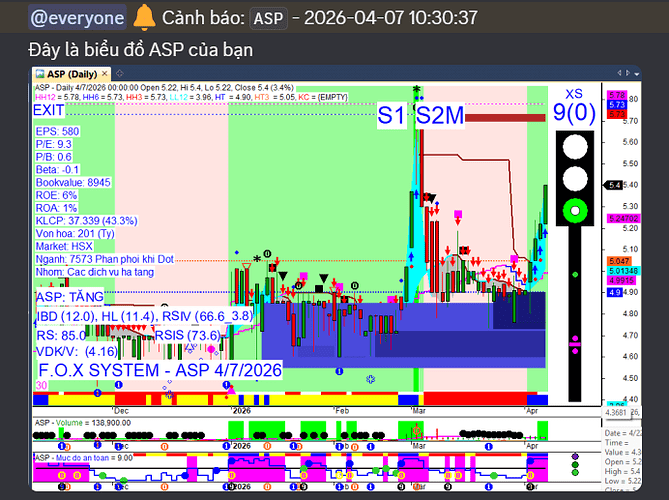Click the blue 4.9 price label
Viewport: 669px width, 500px height.
(615, 293)
